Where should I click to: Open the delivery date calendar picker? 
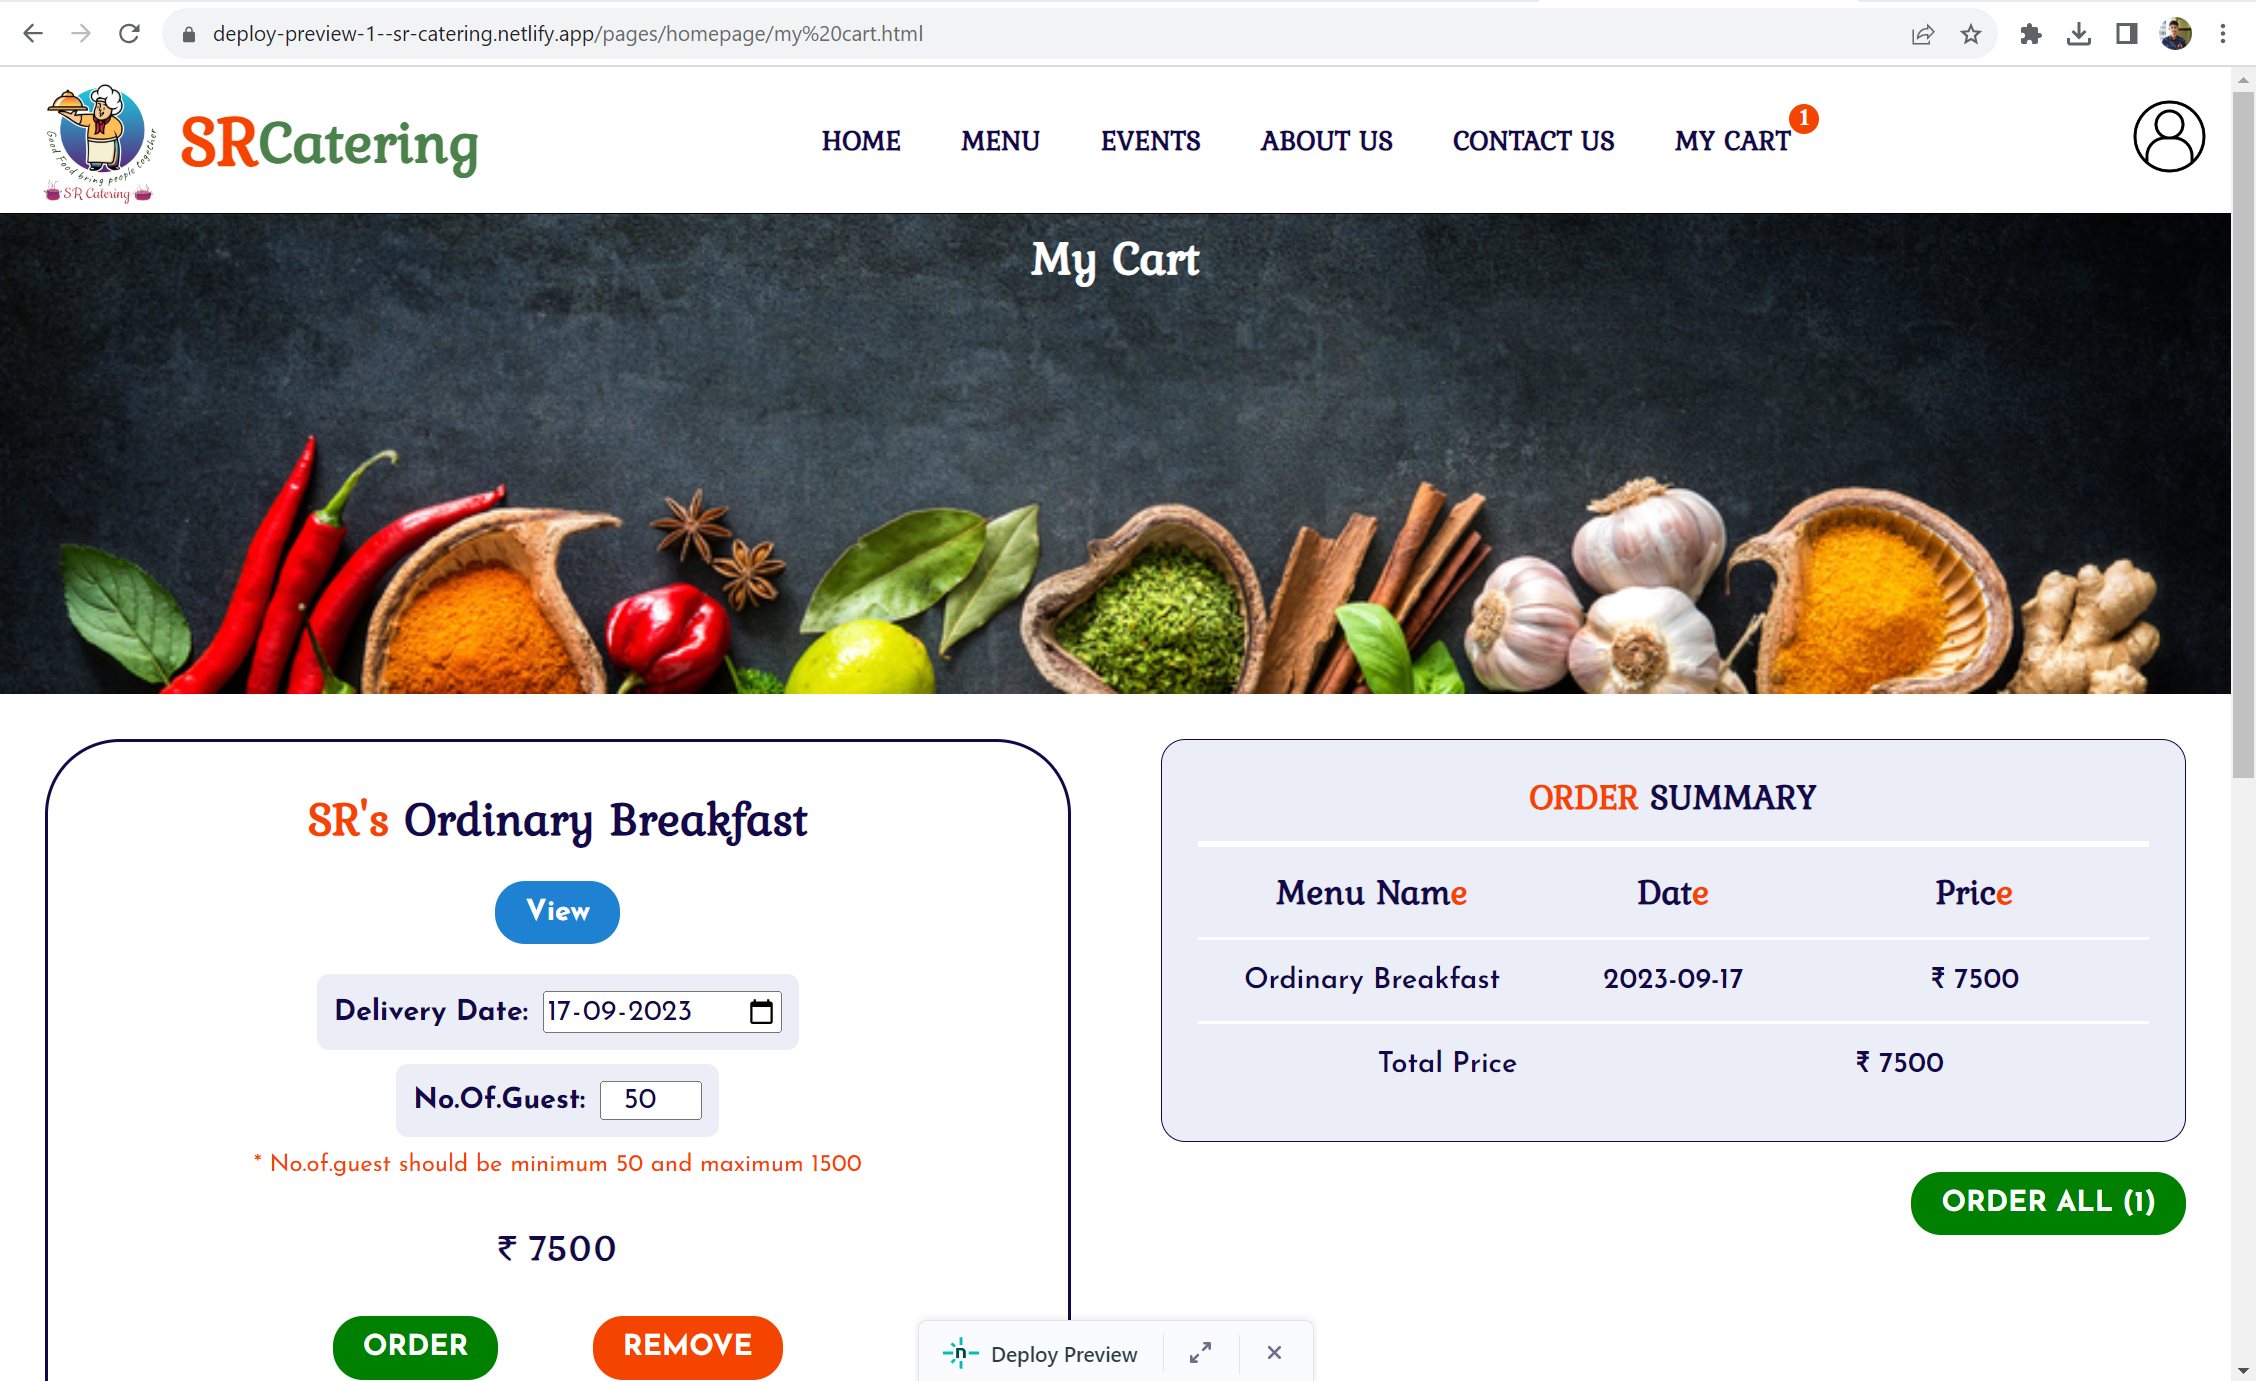761,1012
